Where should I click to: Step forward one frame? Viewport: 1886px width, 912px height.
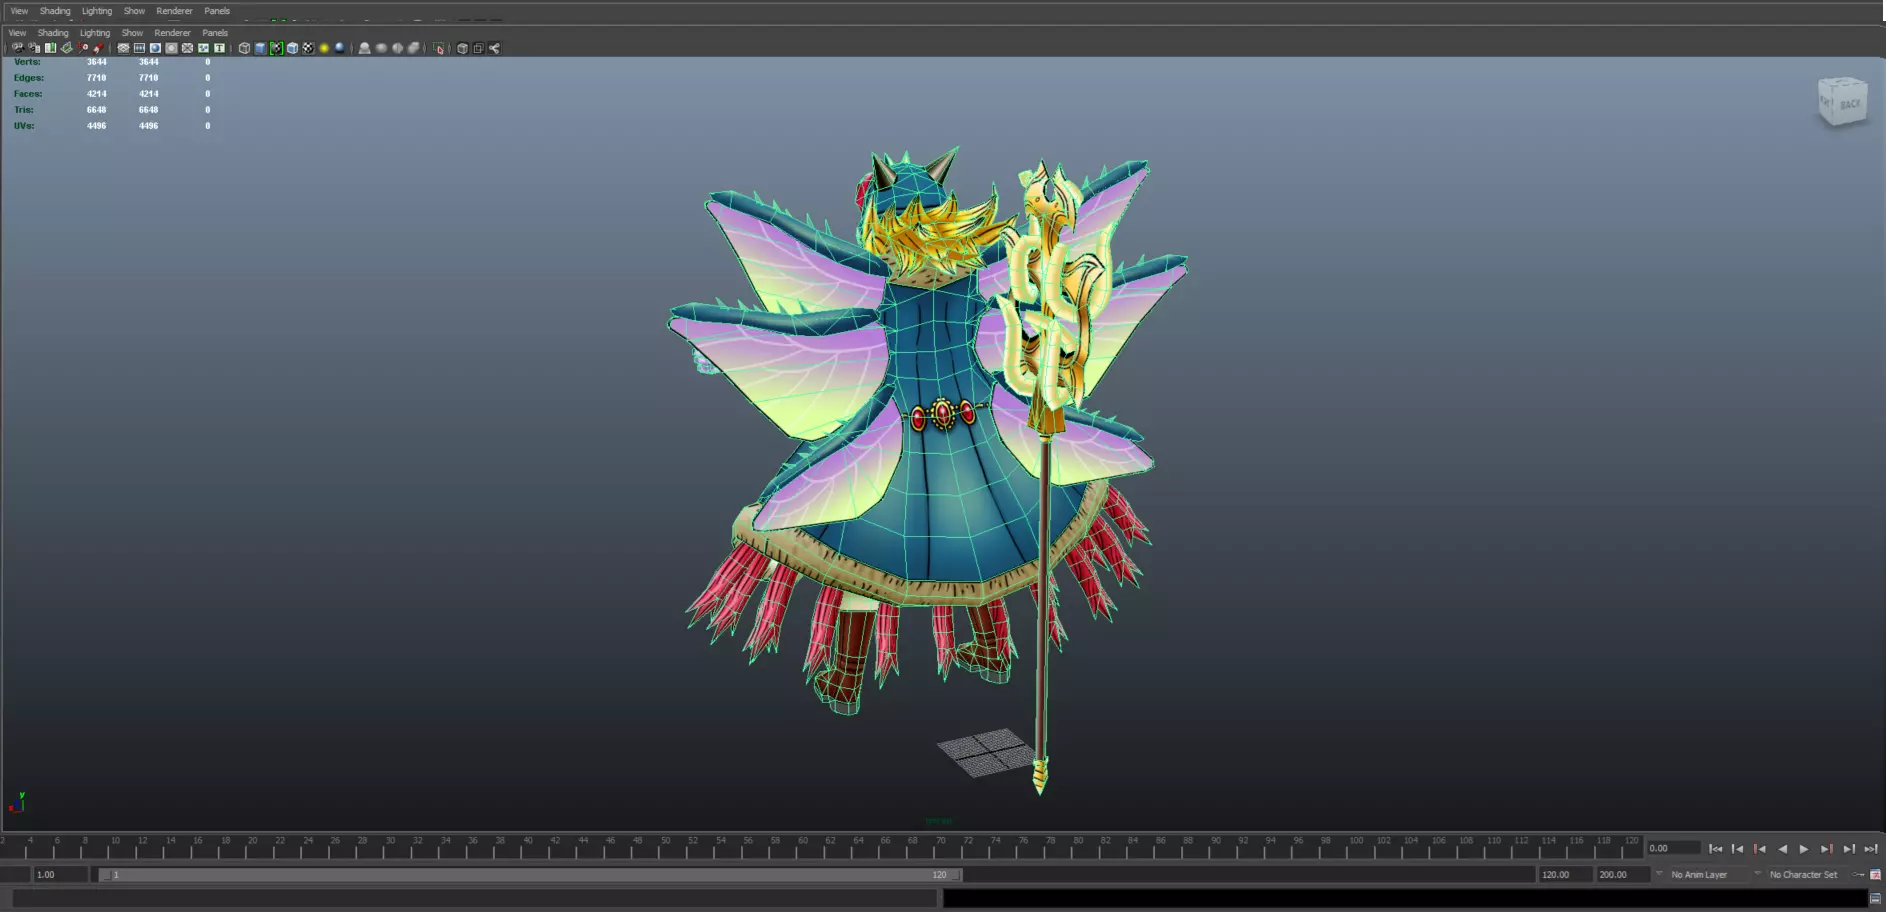click(1848, 849)
